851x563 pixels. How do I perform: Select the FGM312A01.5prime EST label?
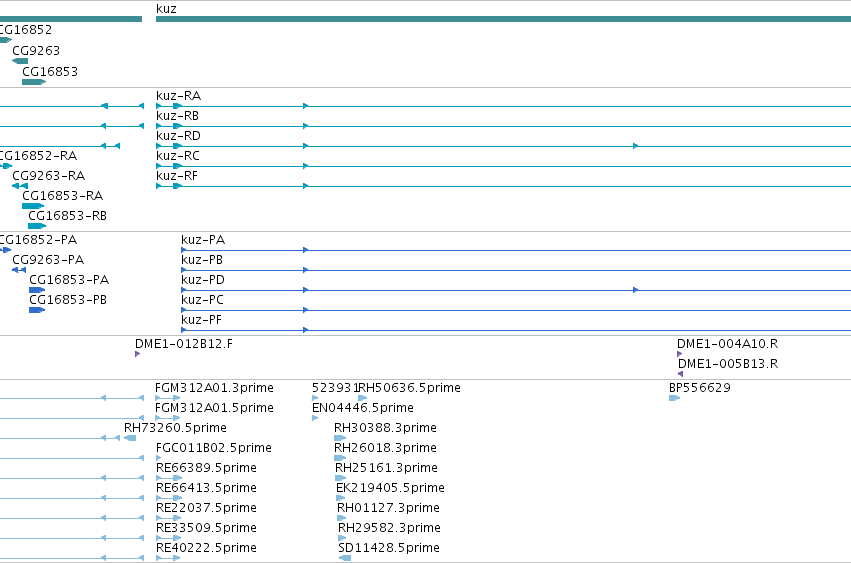[214, 408]
